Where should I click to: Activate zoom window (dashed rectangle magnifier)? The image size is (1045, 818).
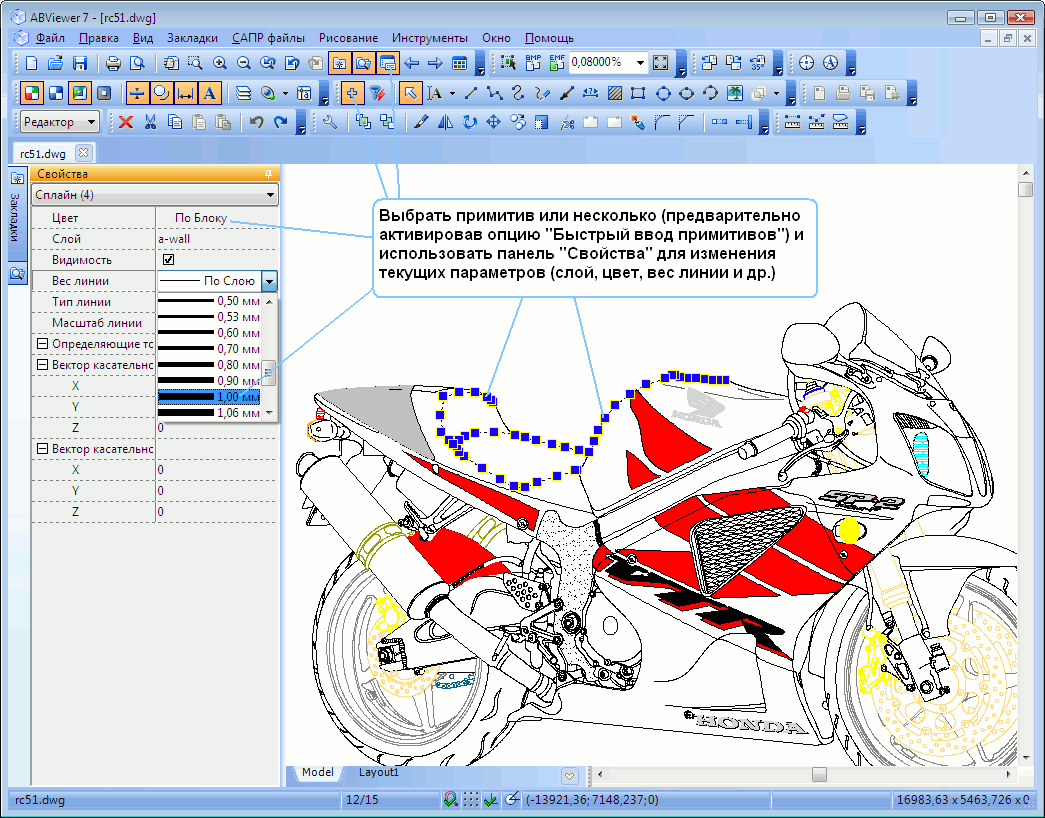195,63
